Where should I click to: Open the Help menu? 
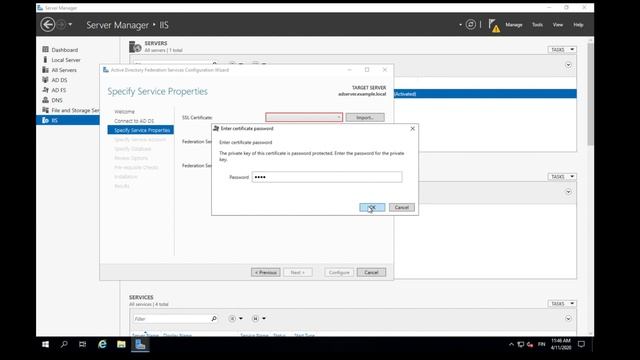[x=578, y=25]
